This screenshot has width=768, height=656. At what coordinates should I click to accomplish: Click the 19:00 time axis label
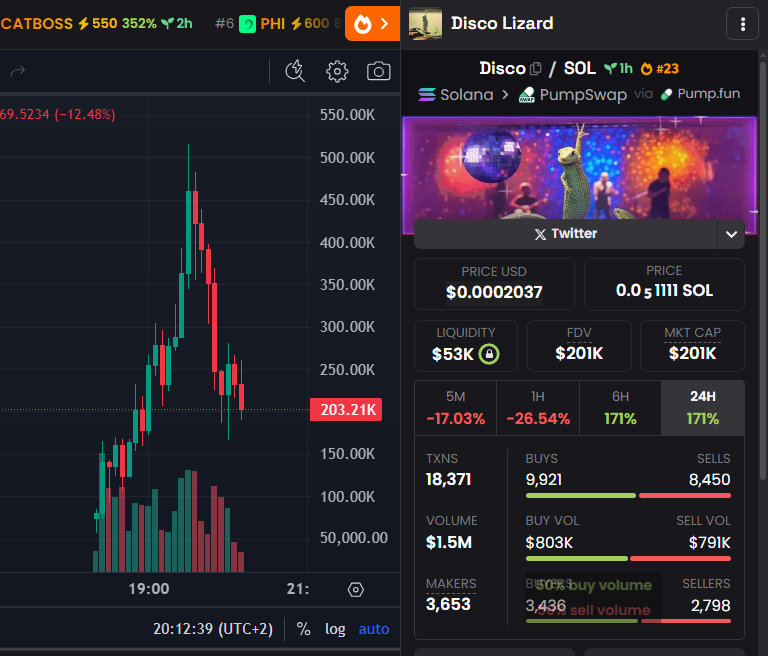[149, 588]
